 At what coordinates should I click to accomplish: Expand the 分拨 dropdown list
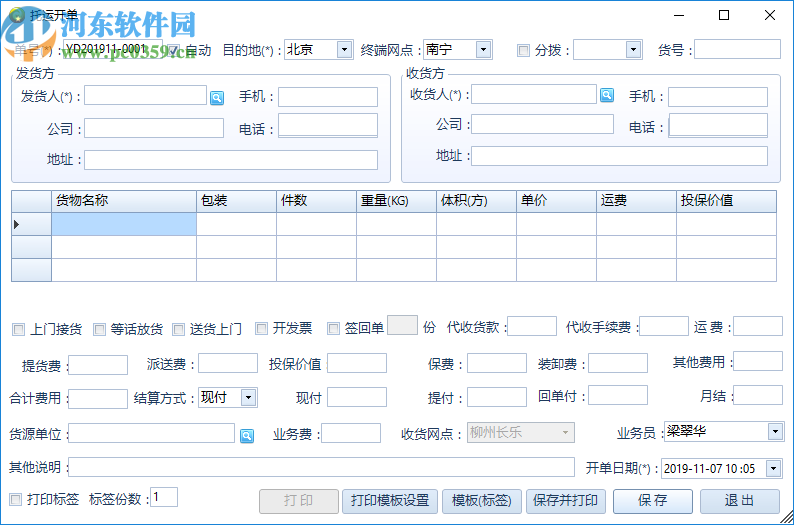point(633,50)
